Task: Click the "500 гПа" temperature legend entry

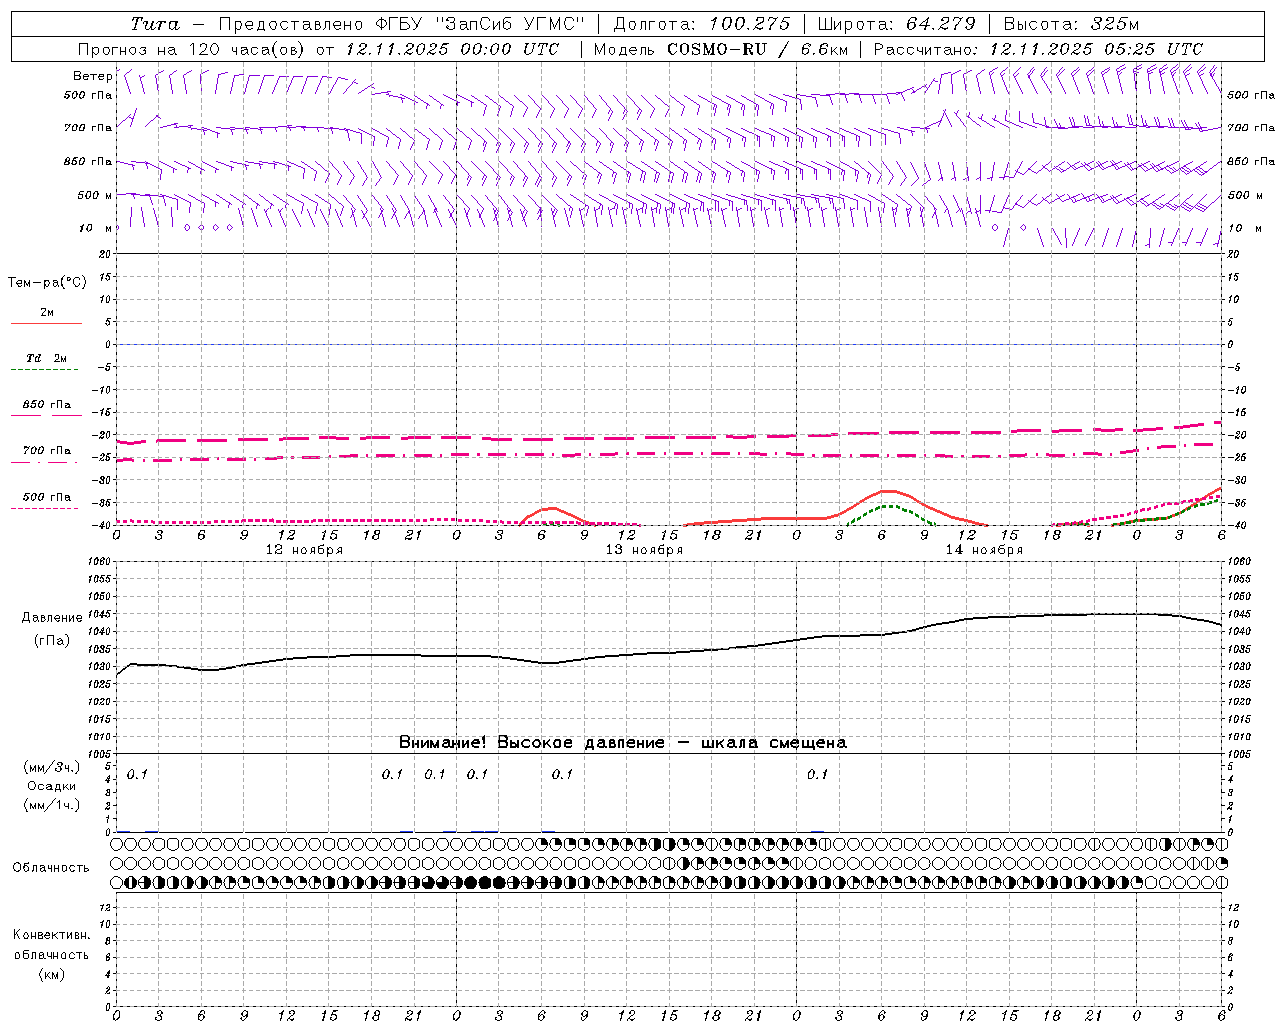Action: [x=46, y=497]
